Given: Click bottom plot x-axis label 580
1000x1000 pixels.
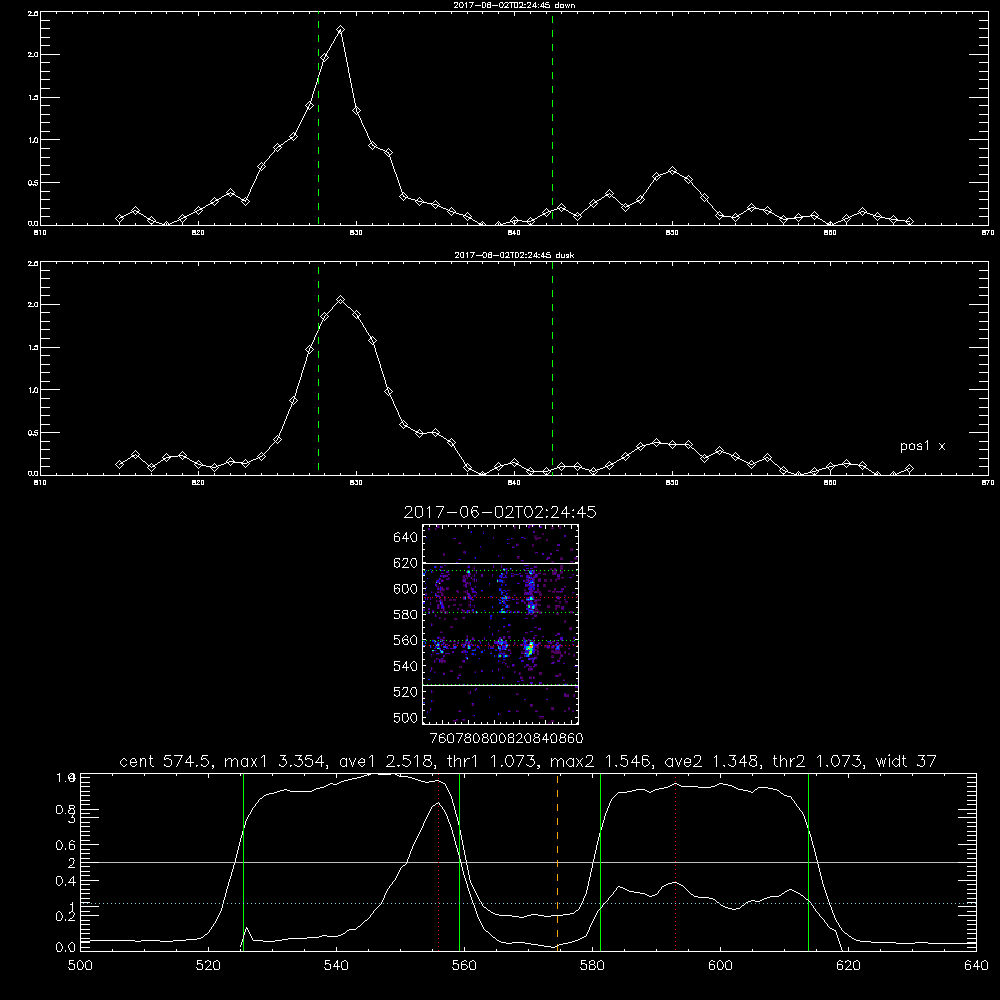Looking at the screenshot, I should 592,966.
